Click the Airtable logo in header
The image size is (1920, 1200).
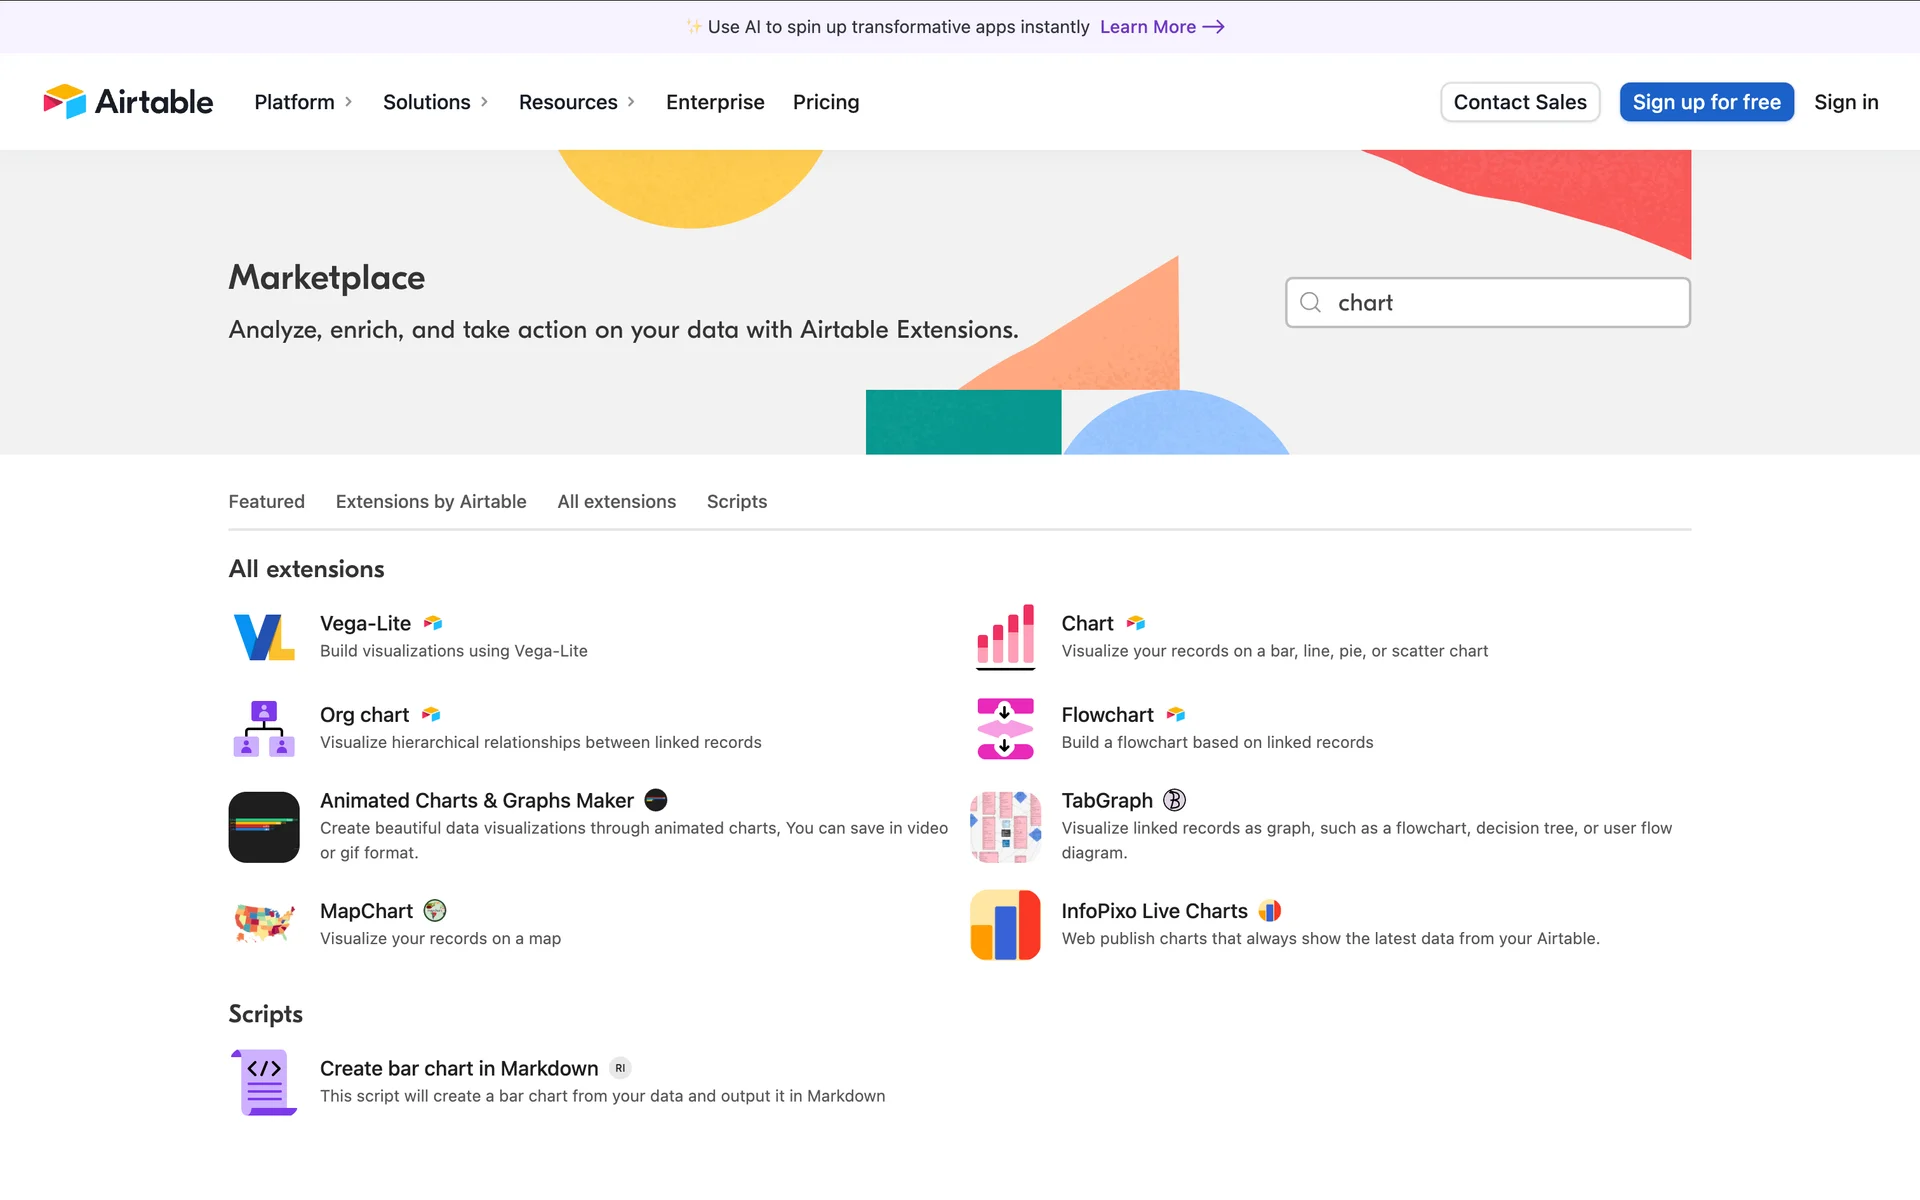click(128, 102)
